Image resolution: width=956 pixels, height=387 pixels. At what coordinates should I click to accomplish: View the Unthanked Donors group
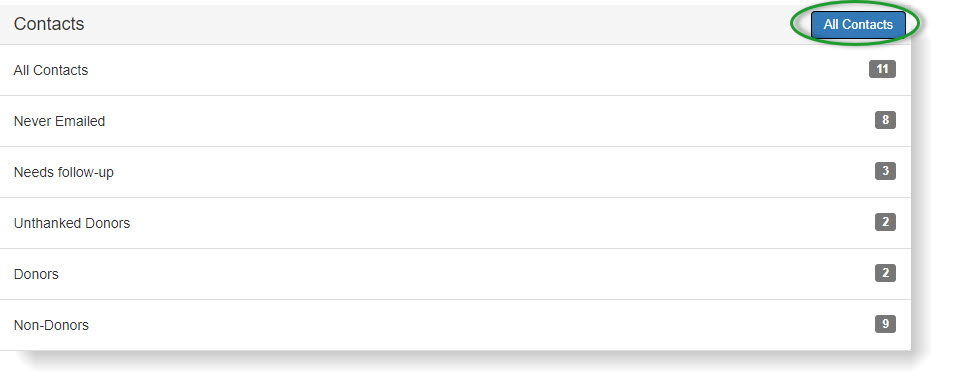[455, 224]
